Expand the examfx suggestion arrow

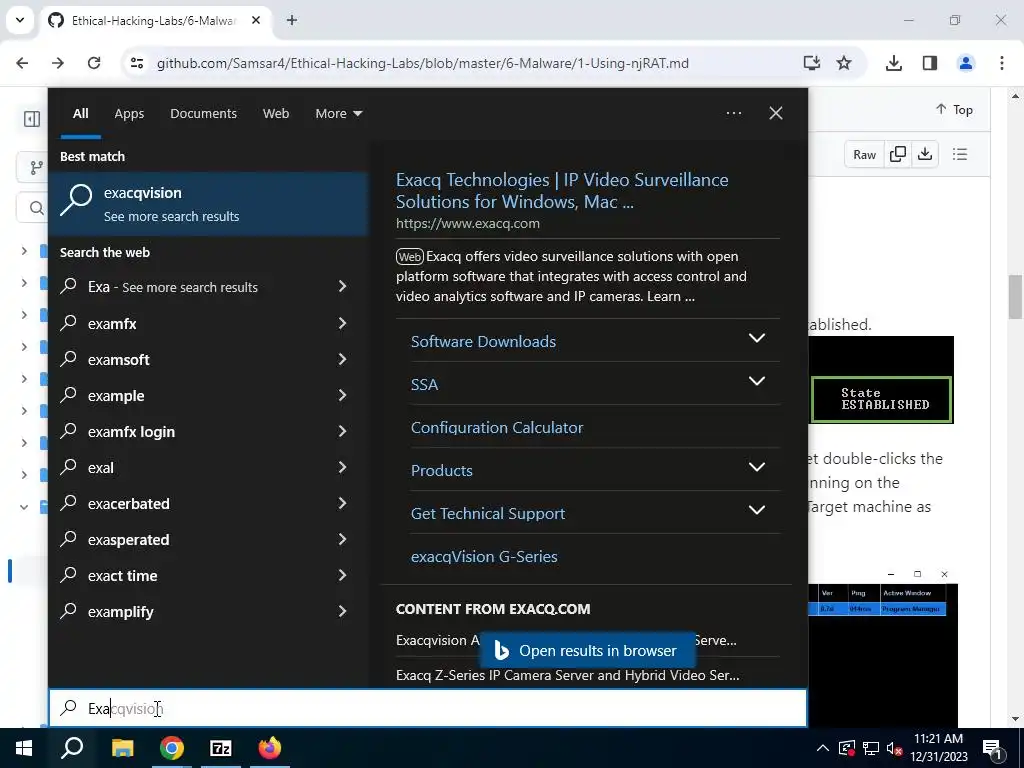click(342, 323)
